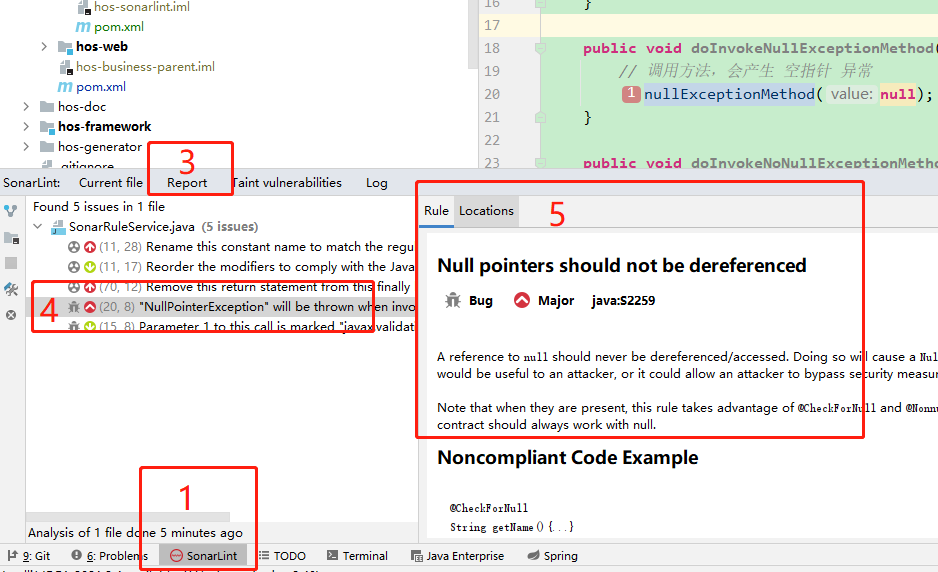Click the doInvokeNullExceptionMethod method name
Image resolution: width=938 pixels, height=572 pixels.
(x=811, y=48)
